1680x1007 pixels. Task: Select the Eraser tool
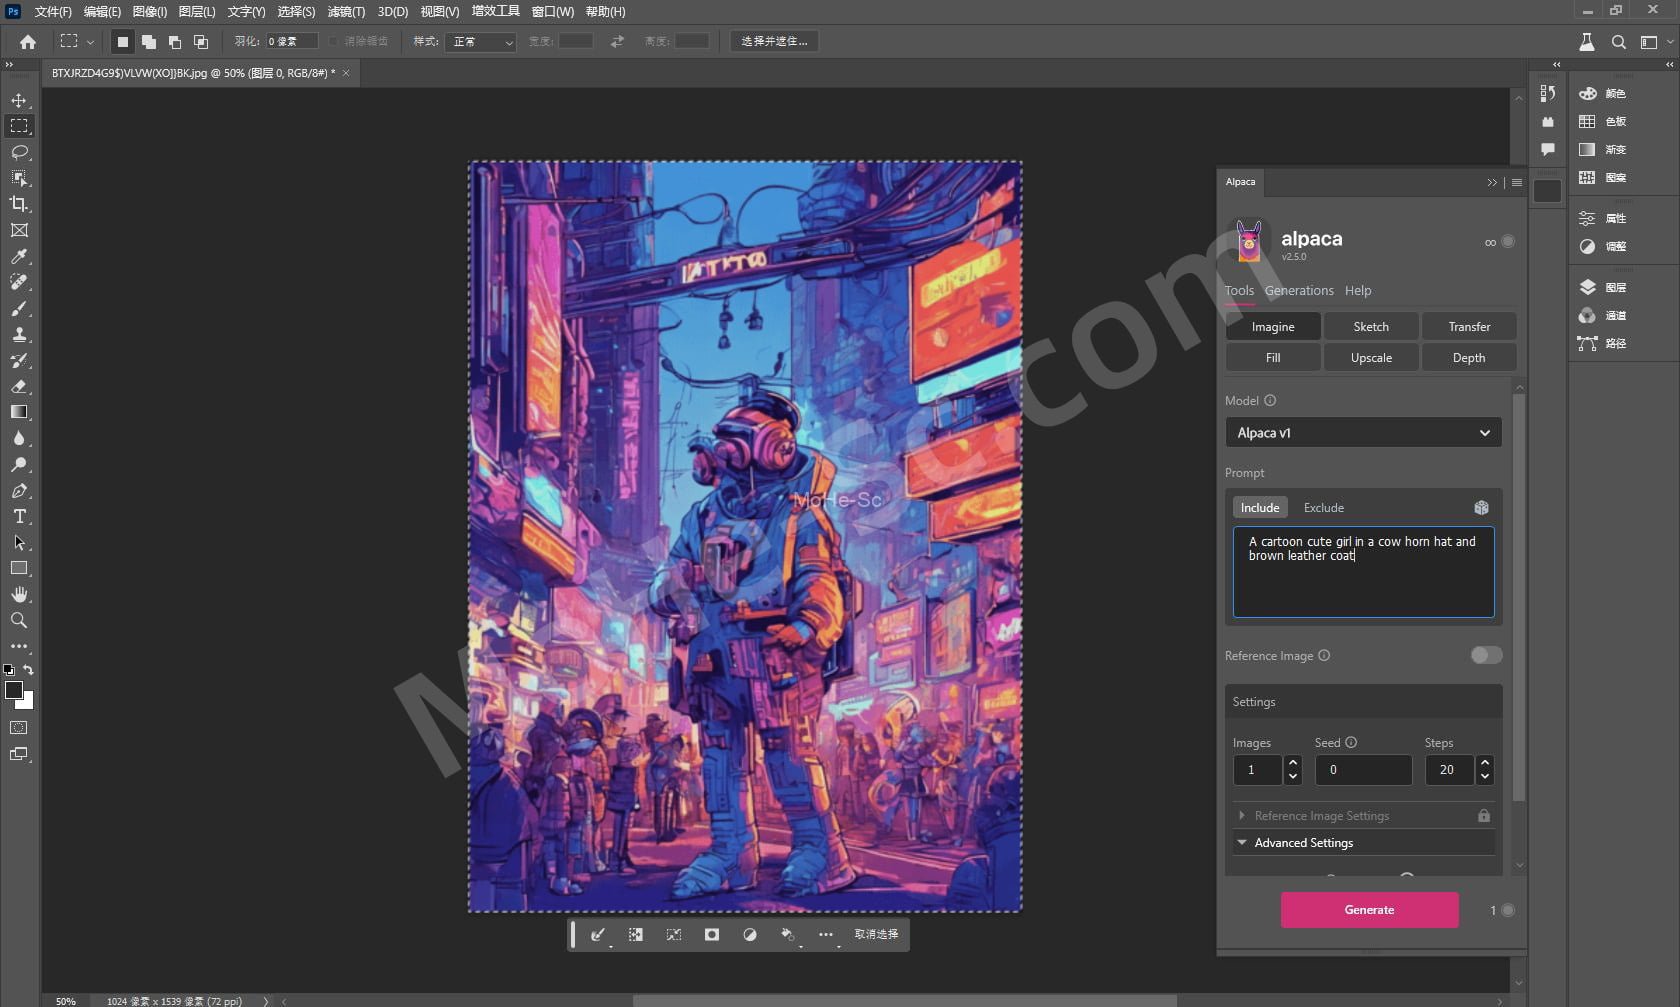coord(19,386)
